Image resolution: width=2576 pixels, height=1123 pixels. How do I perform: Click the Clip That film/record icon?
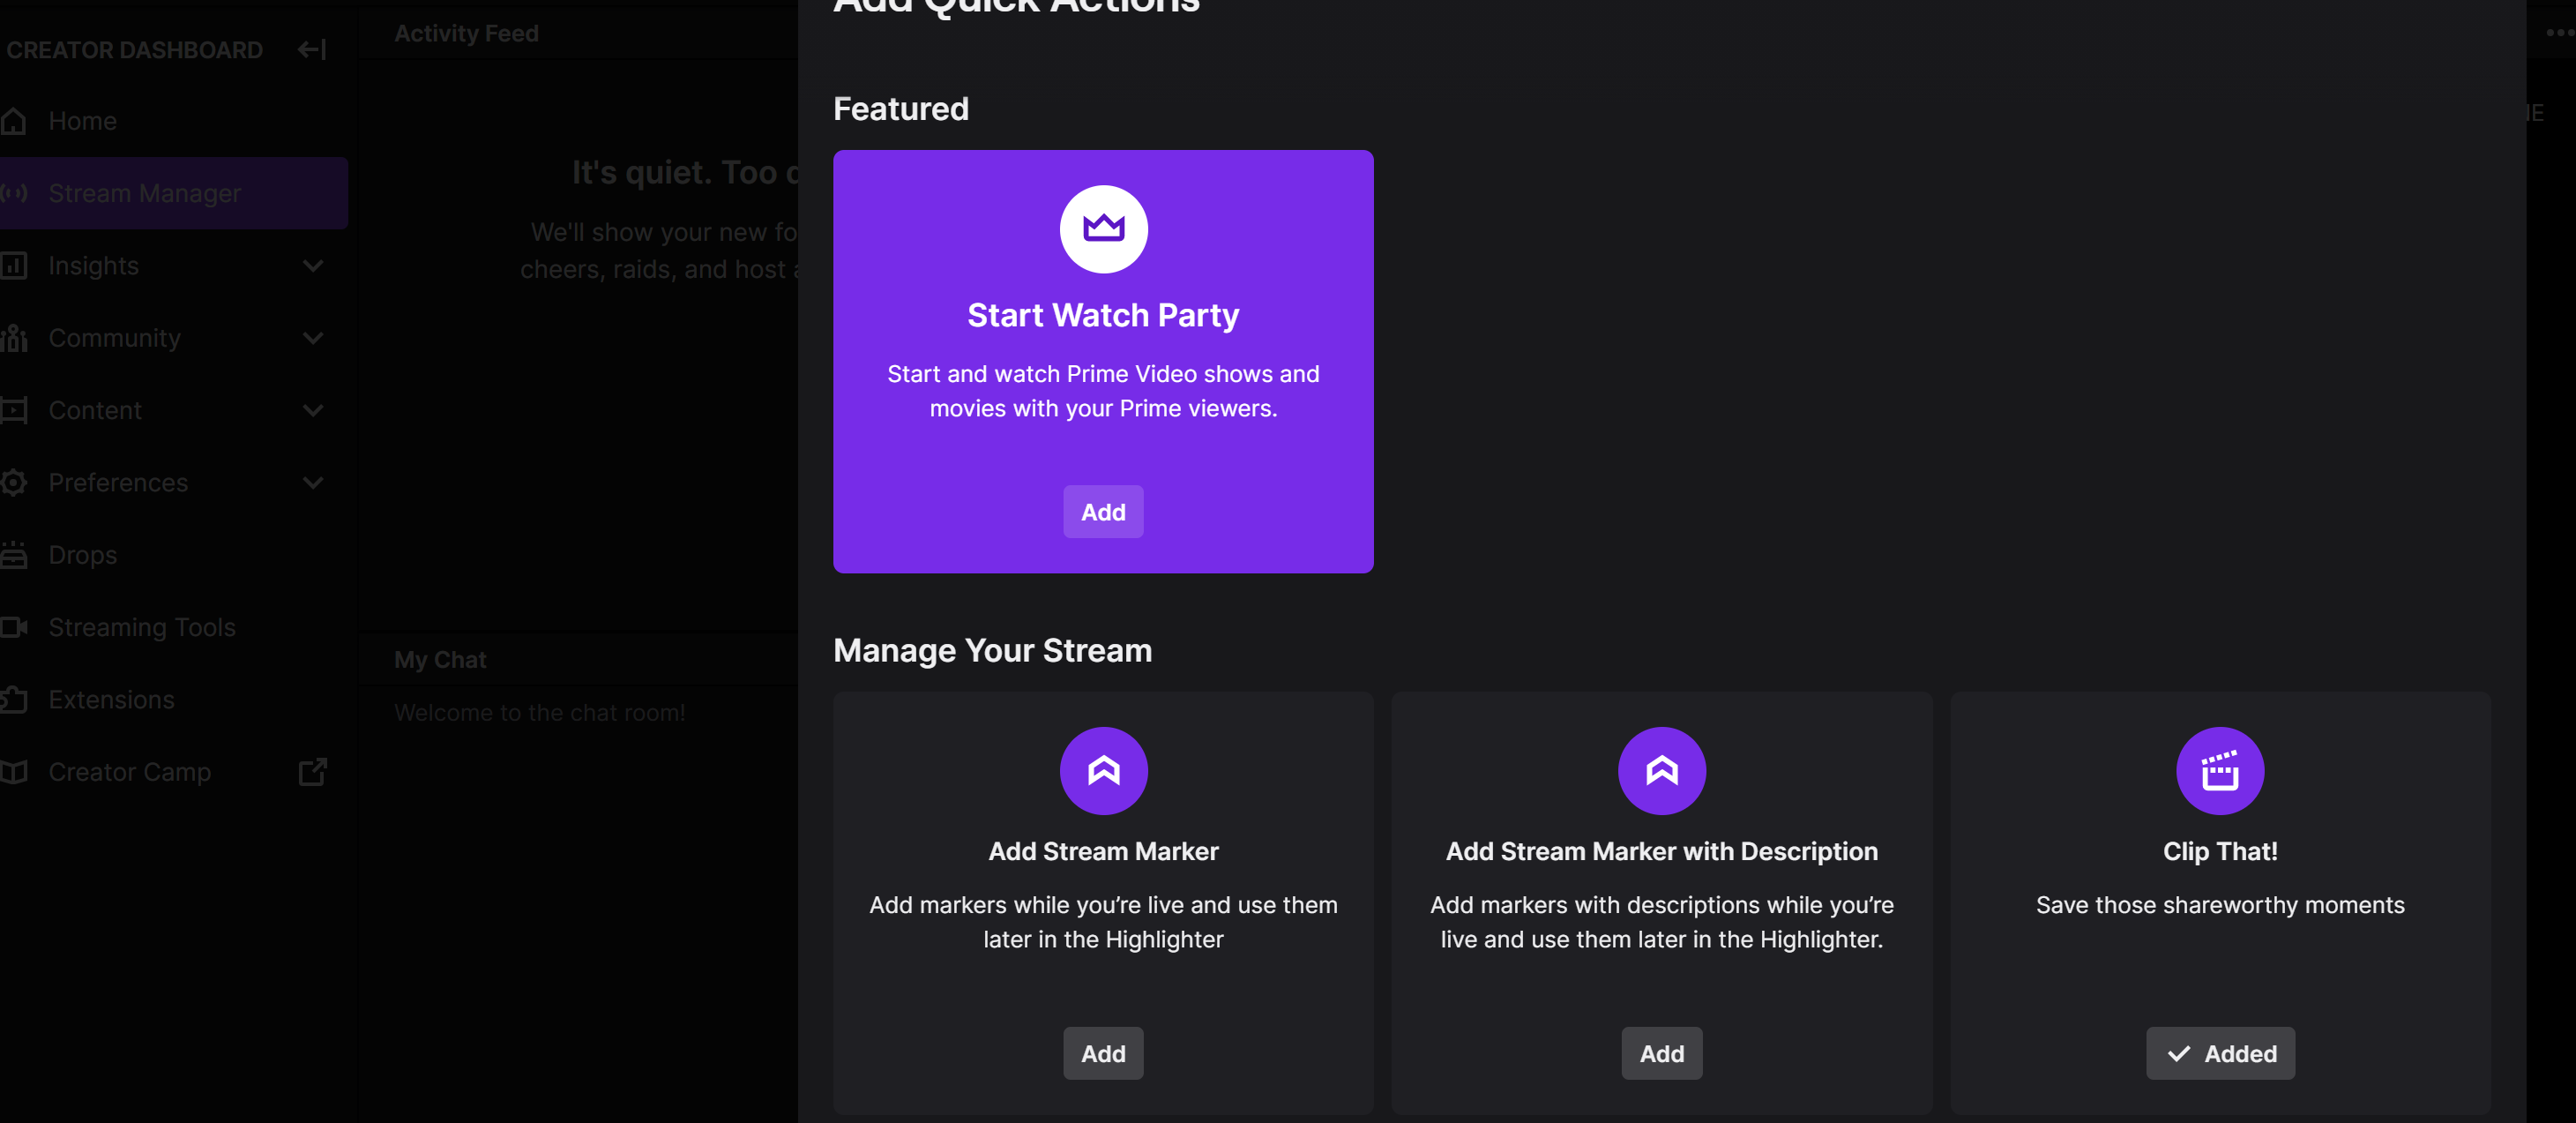(2220, 771)
